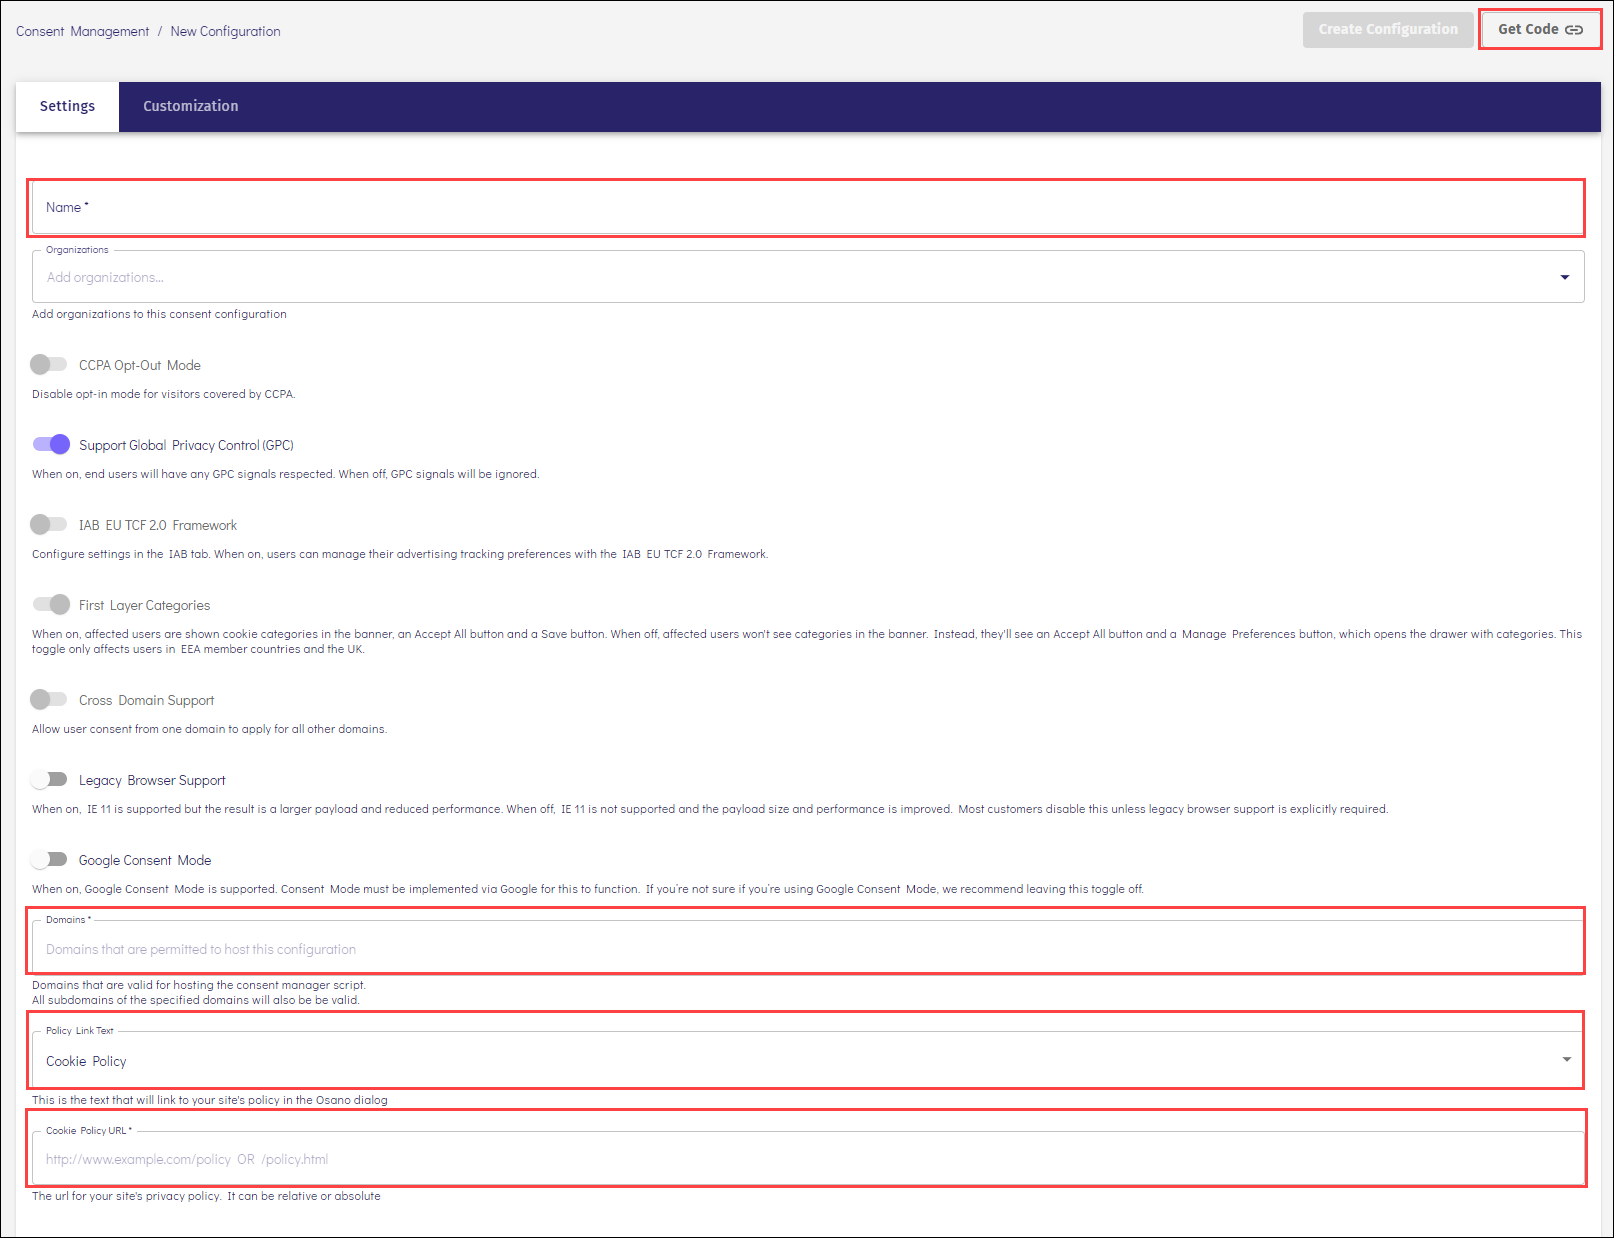The width and height of the screenshot is (1614, 1238).
Task: Enable the IAB EU TCF 2.0 Framework toggle
Action: pos(49,524)
